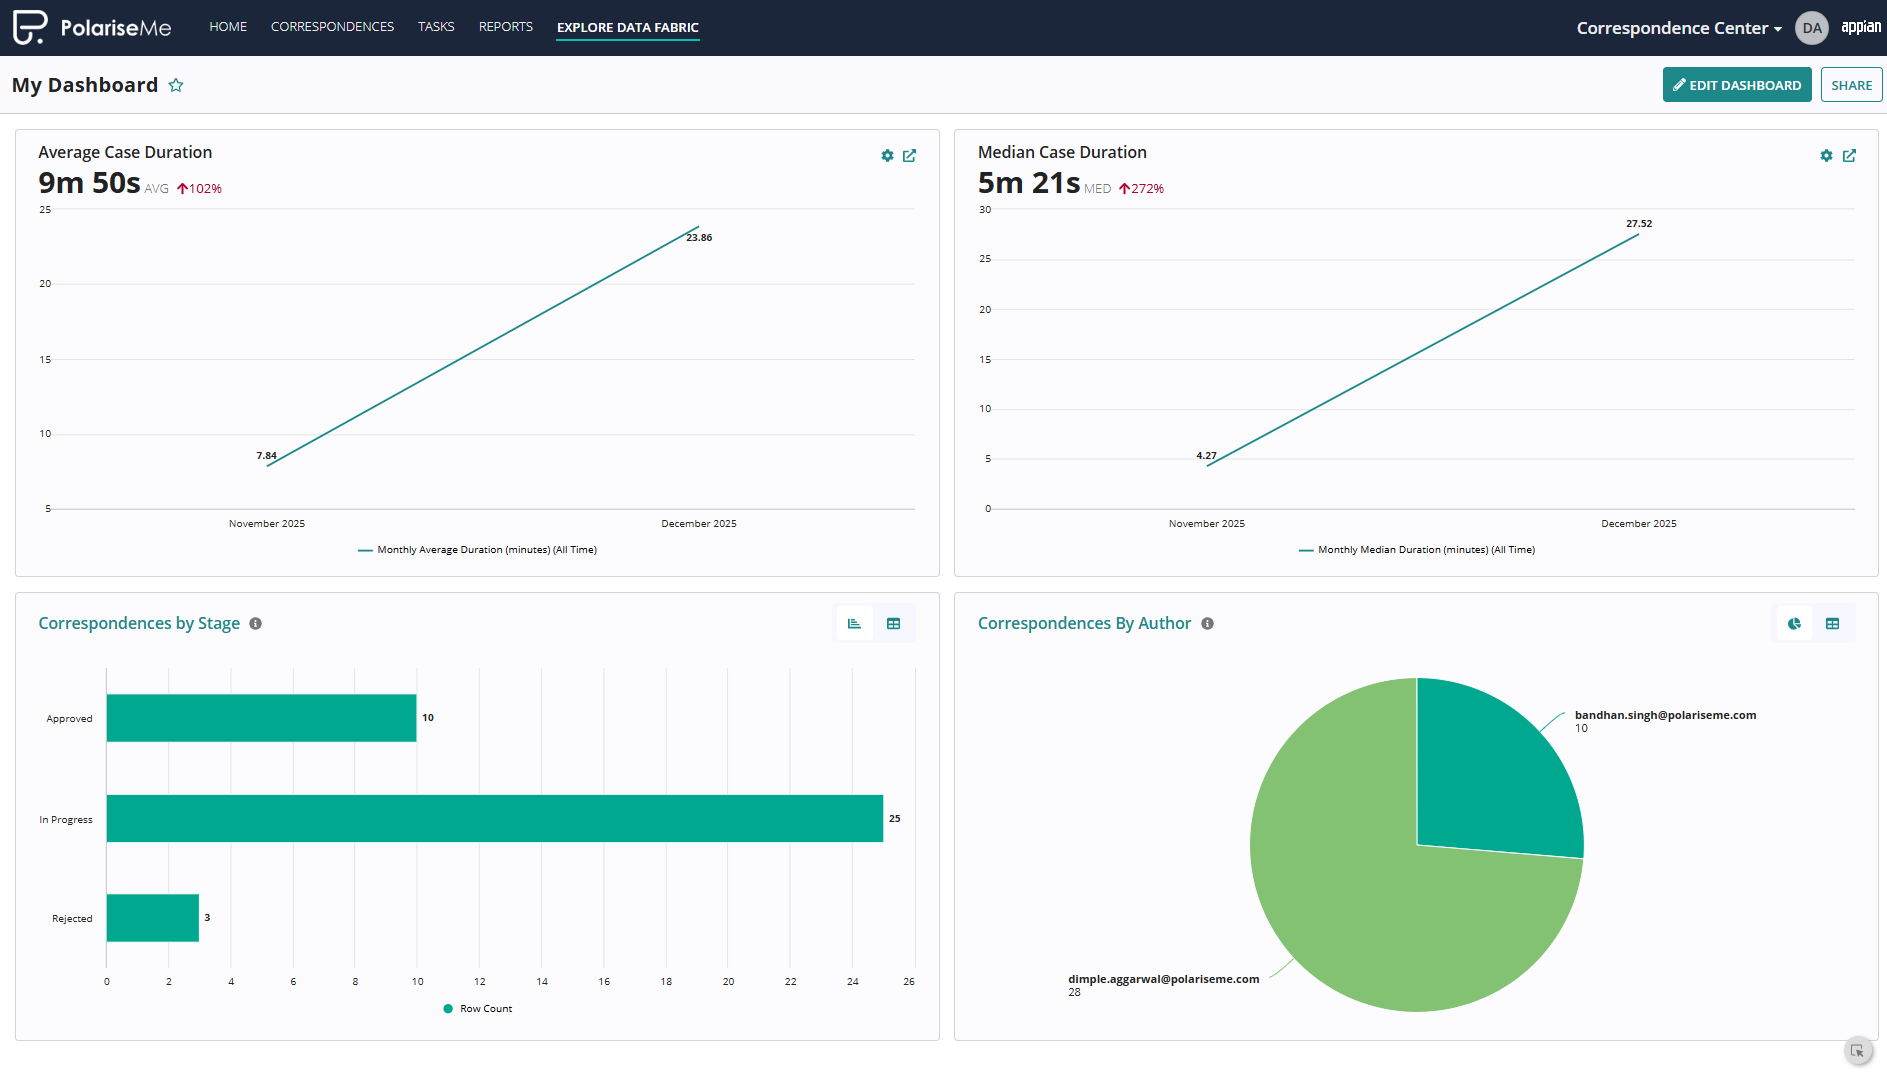
Task: Pop out the Median Case Duration chart
Action: click(x=1849, y=156)
